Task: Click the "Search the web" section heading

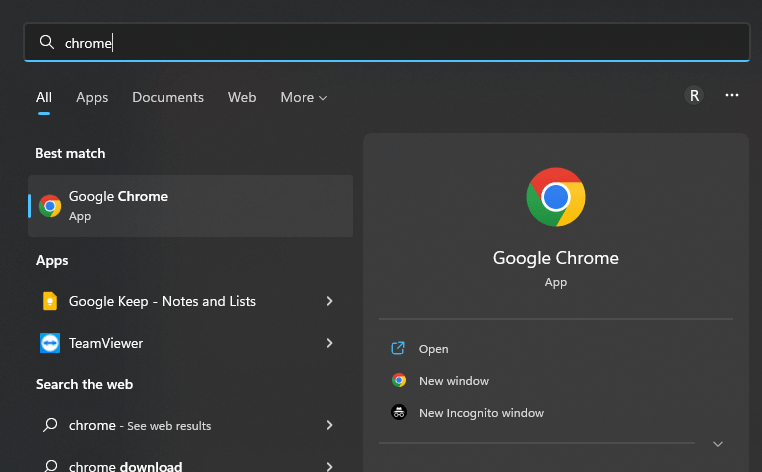Action: pyautogui.click(x=85, y=384)
